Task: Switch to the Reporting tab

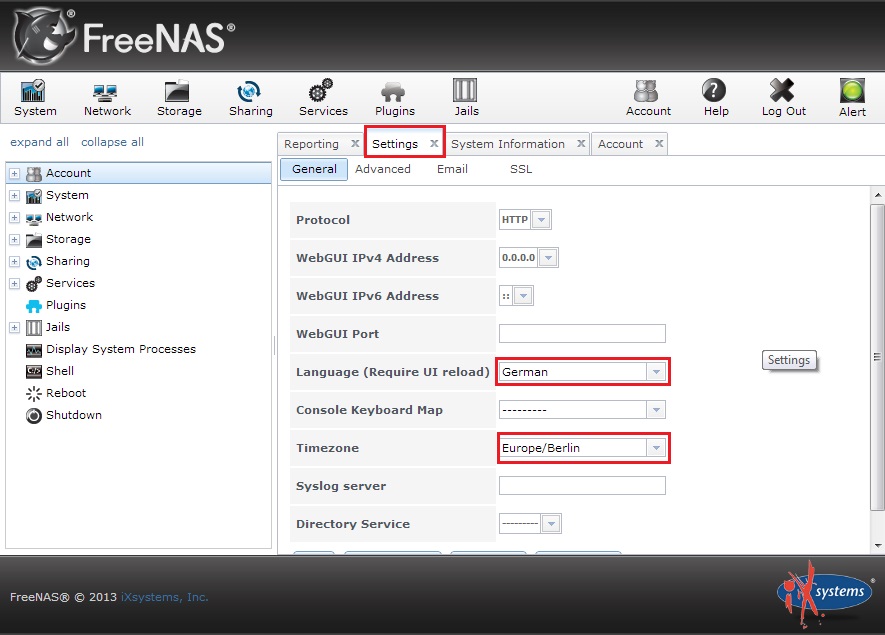Action: click(x=312, y=144)
